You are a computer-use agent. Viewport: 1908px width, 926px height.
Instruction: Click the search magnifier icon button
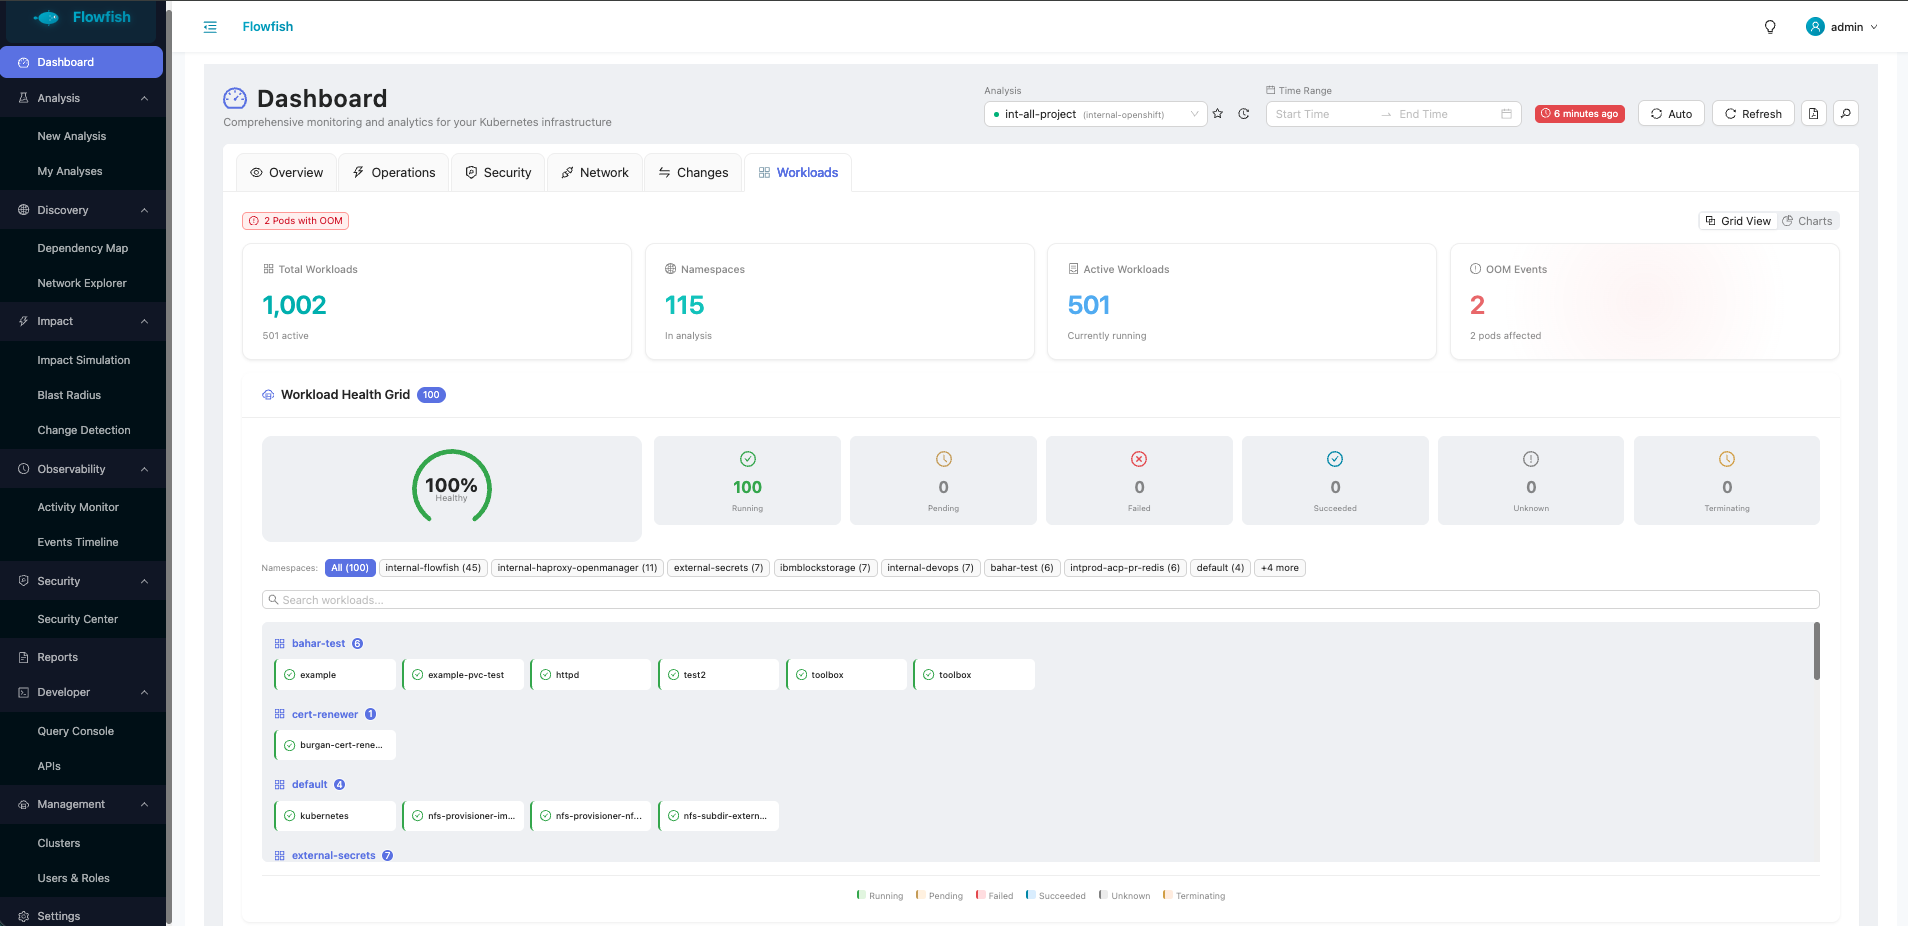[x=1846, y=114]
